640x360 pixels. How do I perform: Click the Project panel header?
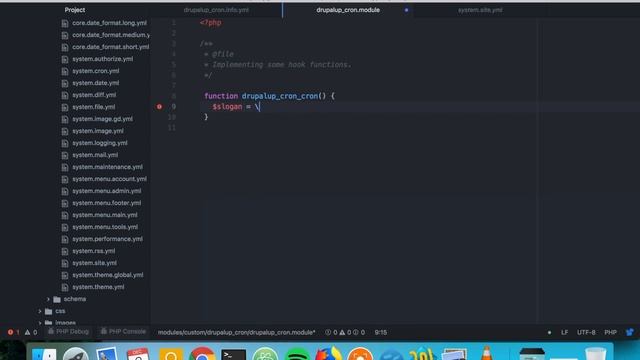tap(75, 10)
